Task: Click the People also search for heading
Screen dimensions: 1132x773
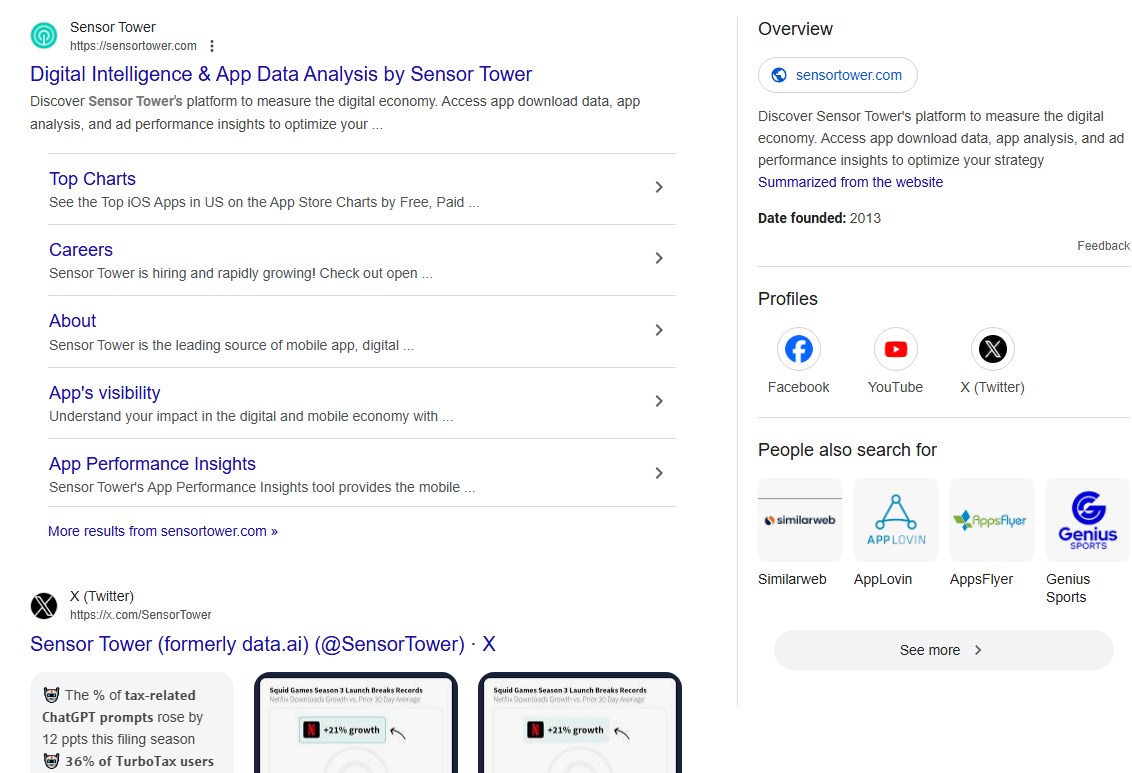Action: tap(847, 450)
